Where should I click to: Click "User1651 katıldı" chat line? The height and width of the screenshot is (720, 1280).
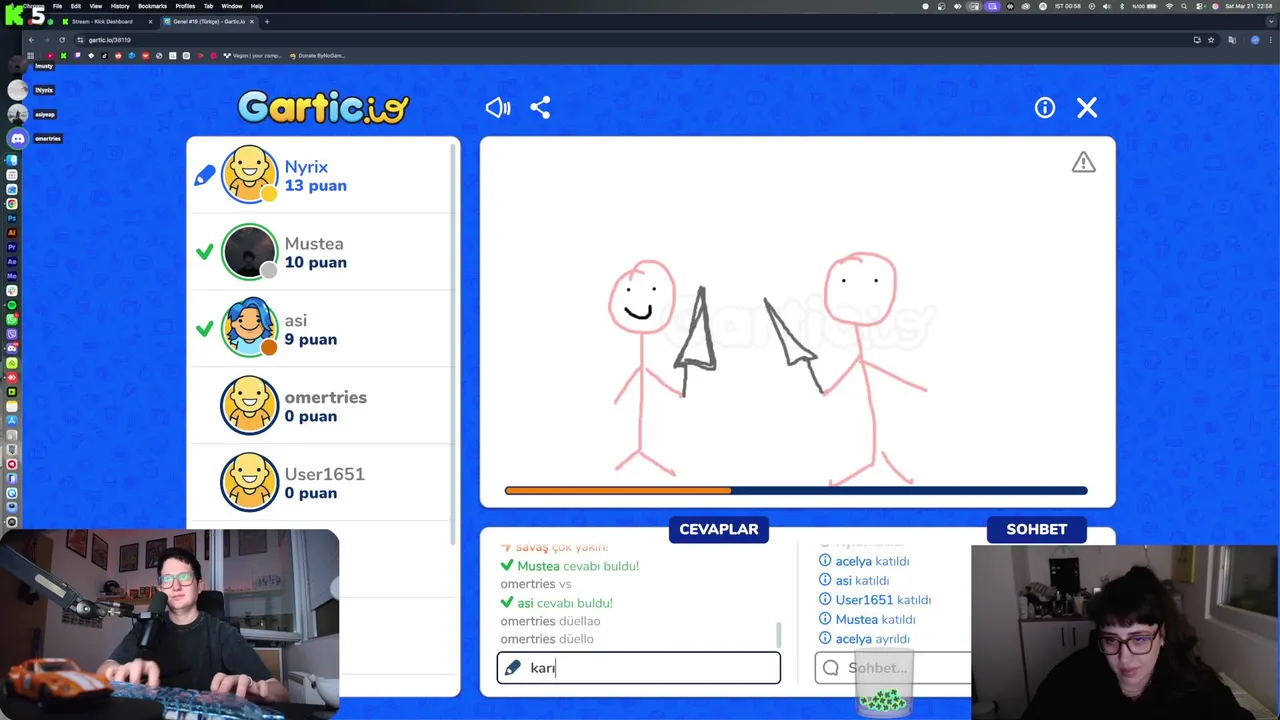883,600
